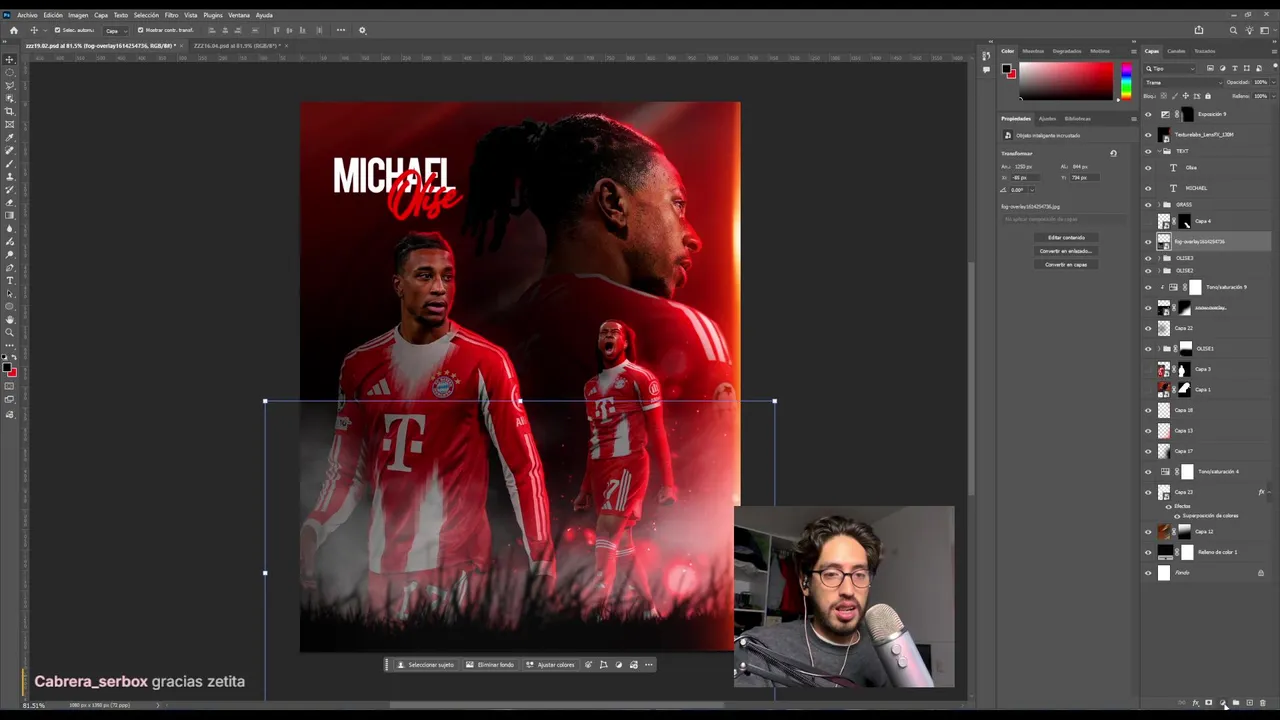Click the text filter T icon in Layers
This screenshot has height=720, width=1280.
coord(1234,68)
